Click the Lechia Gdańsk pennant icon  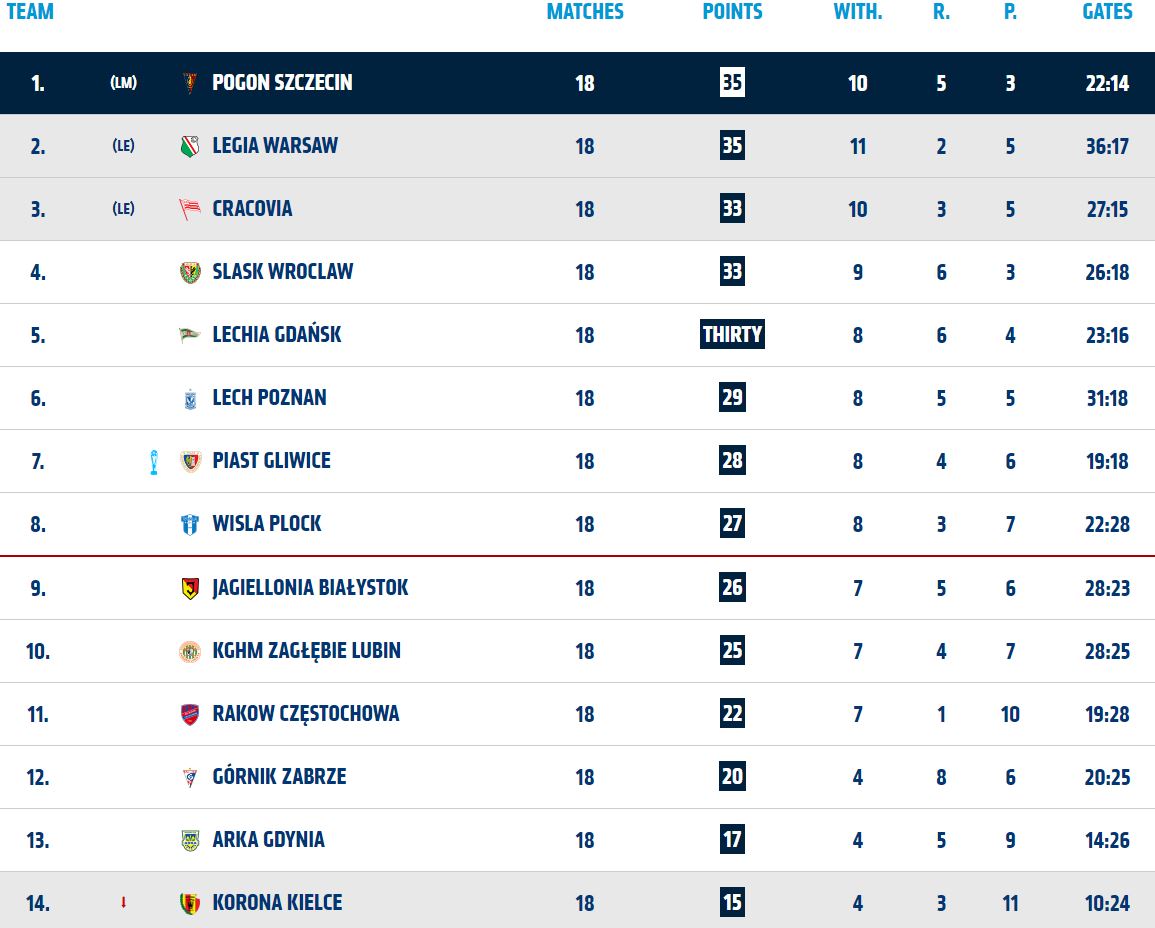pyautogui.click(x=190, y=335)
